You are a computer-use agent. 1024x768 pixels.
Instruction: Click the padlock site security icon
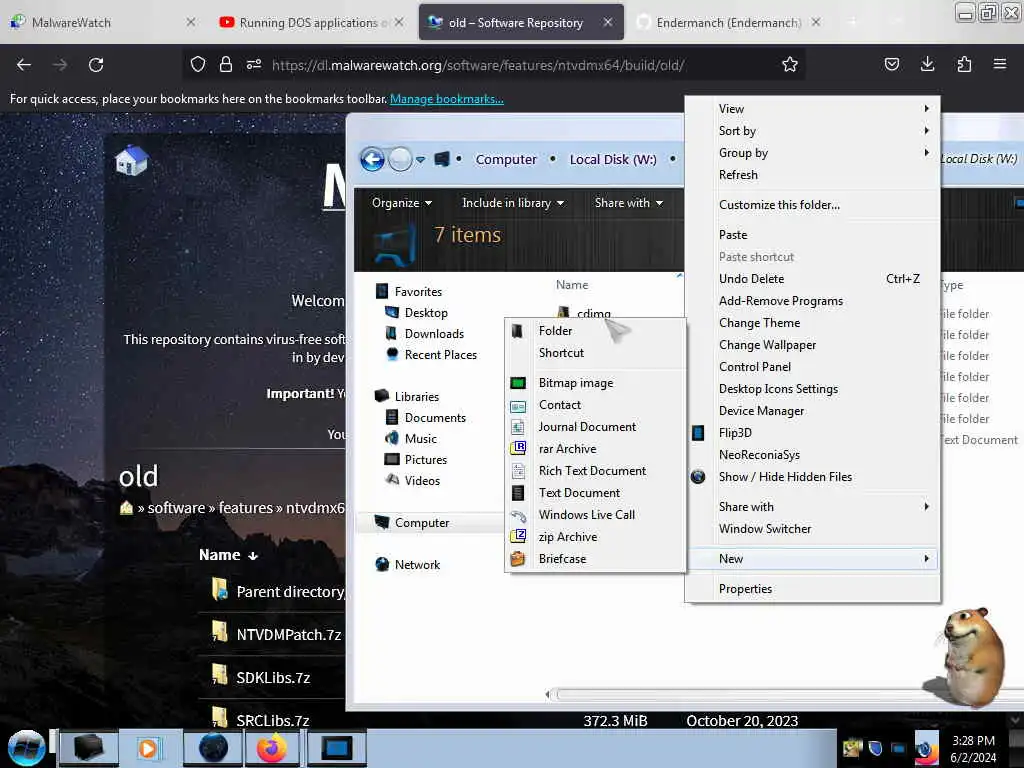click(226, 65)
